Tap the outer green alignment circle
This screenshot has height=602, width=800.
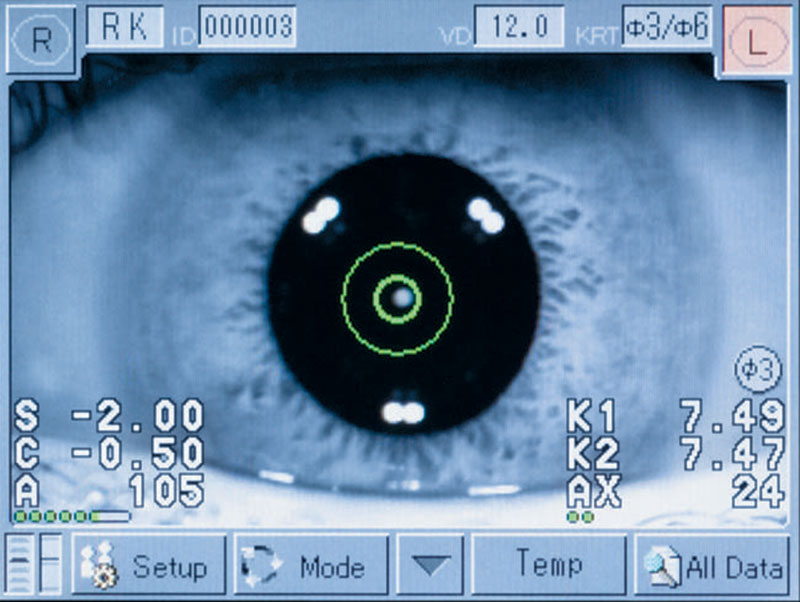click(397, 245)
